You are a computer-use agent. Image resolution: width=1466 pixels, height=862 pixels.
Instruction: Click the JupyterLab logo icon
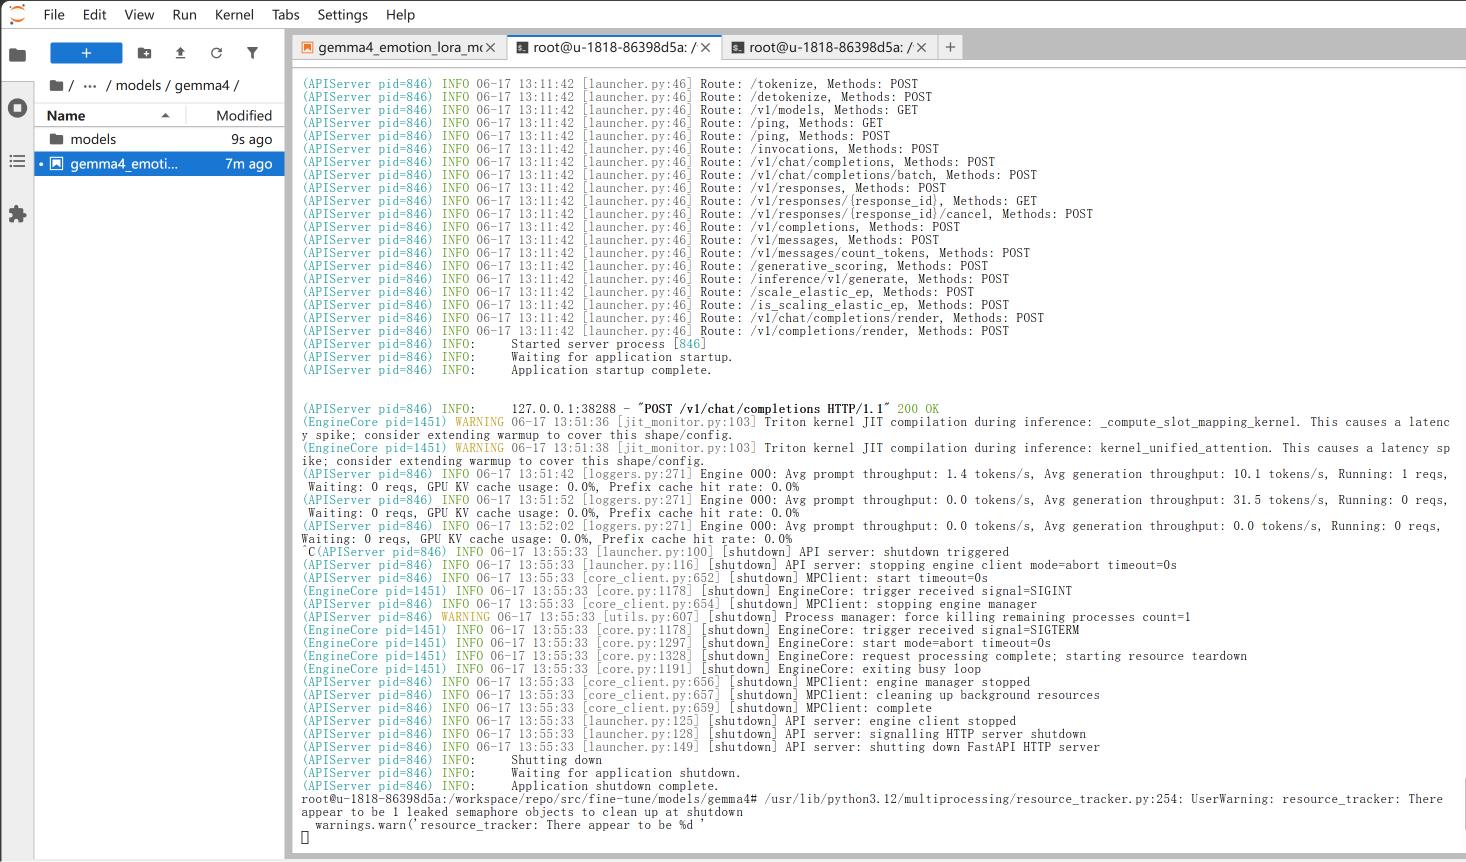click(17, 14)
